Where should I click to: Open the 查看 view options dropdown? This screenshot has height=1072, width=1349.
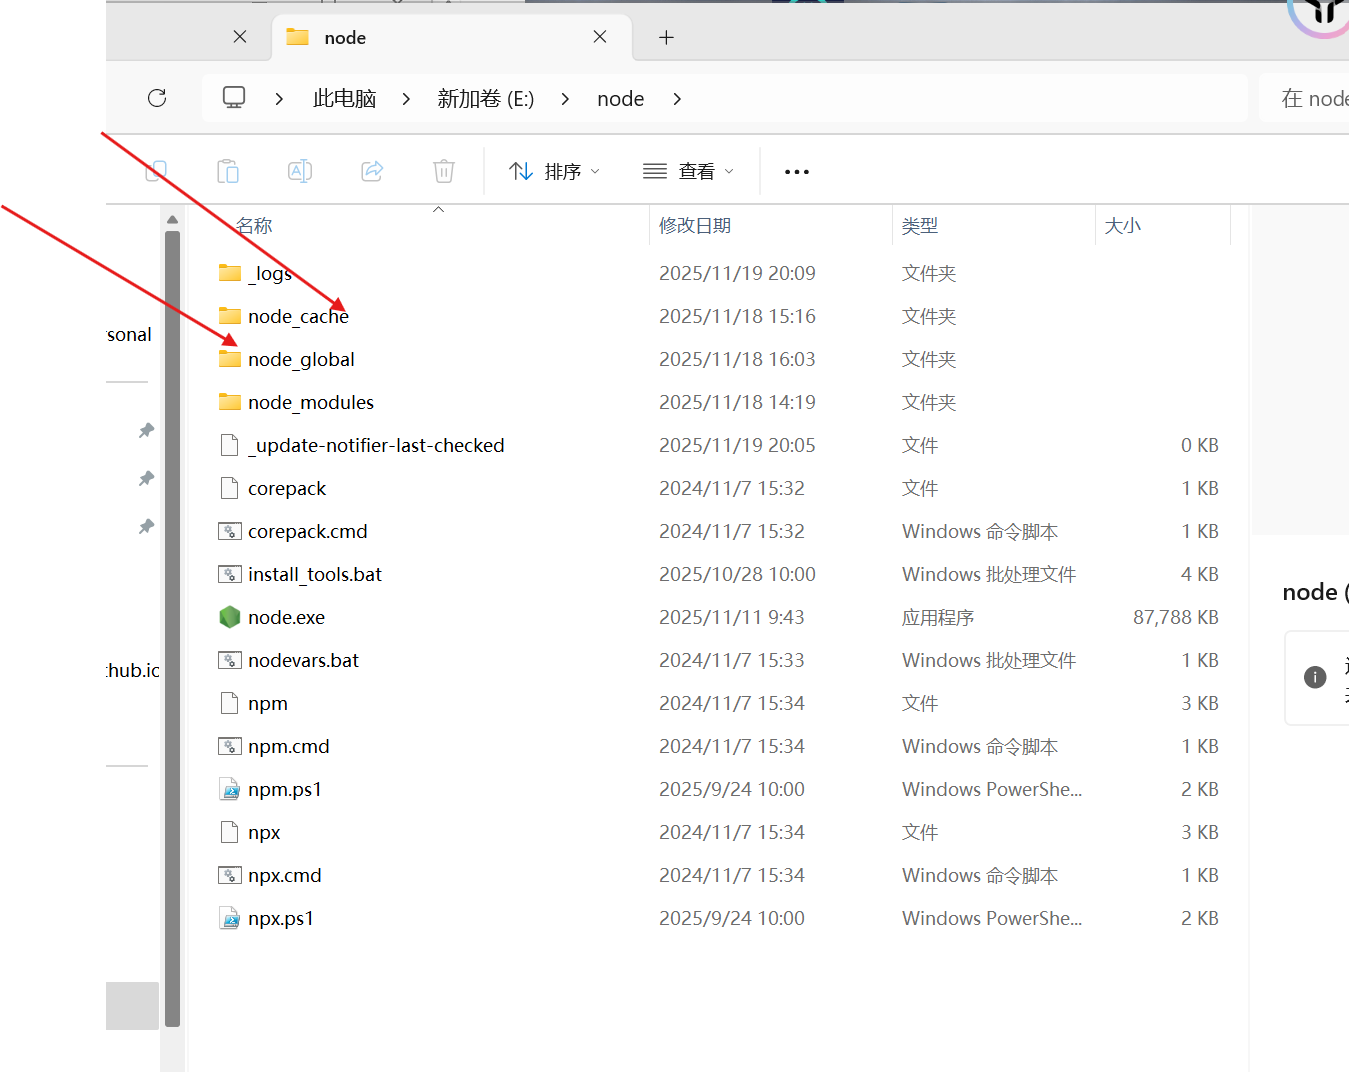687,171
